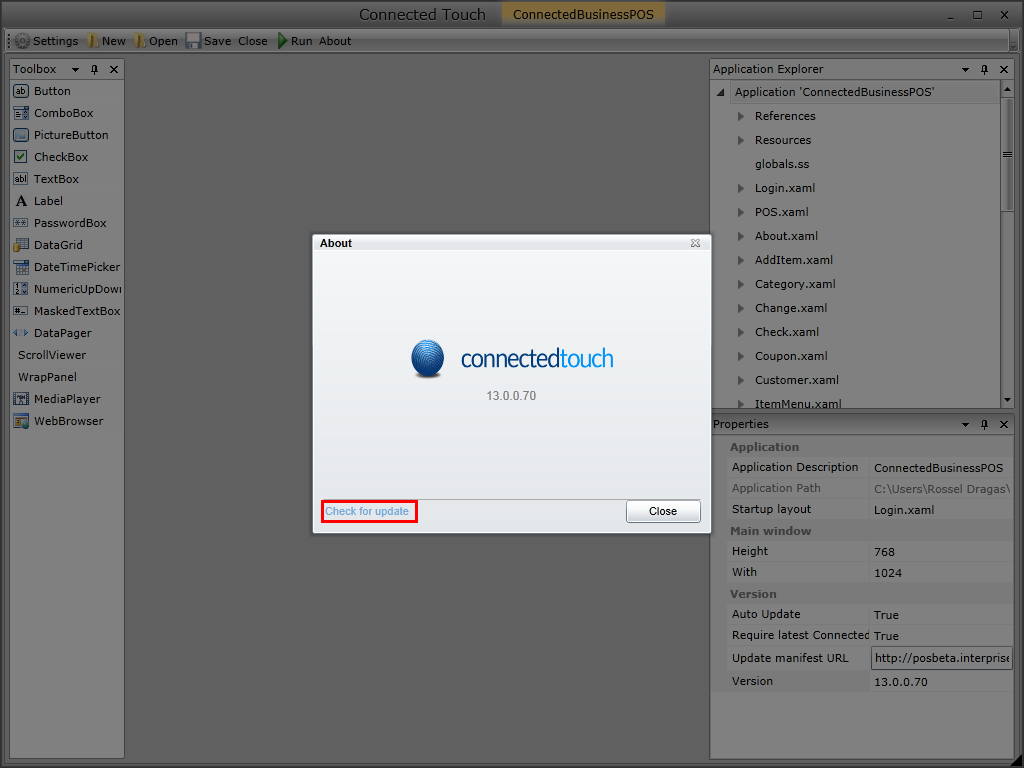Select the PasswordBox icon in Toolbox

pos(21,223)
